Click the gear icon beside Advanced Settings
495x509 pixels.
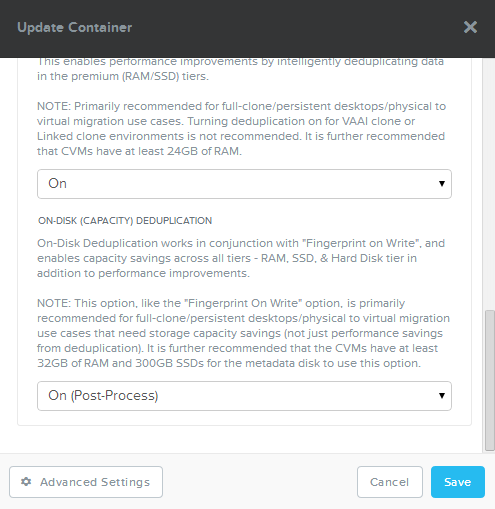point(26,481)
